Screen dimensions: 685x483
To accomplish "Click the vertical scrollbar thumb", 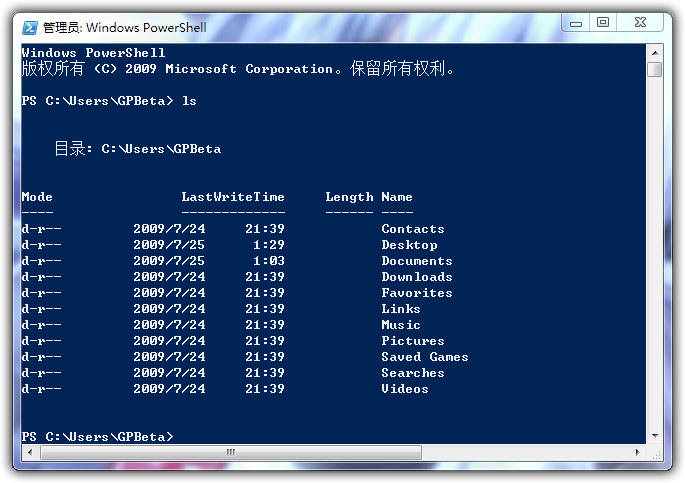I will click(x=654, y=69).
